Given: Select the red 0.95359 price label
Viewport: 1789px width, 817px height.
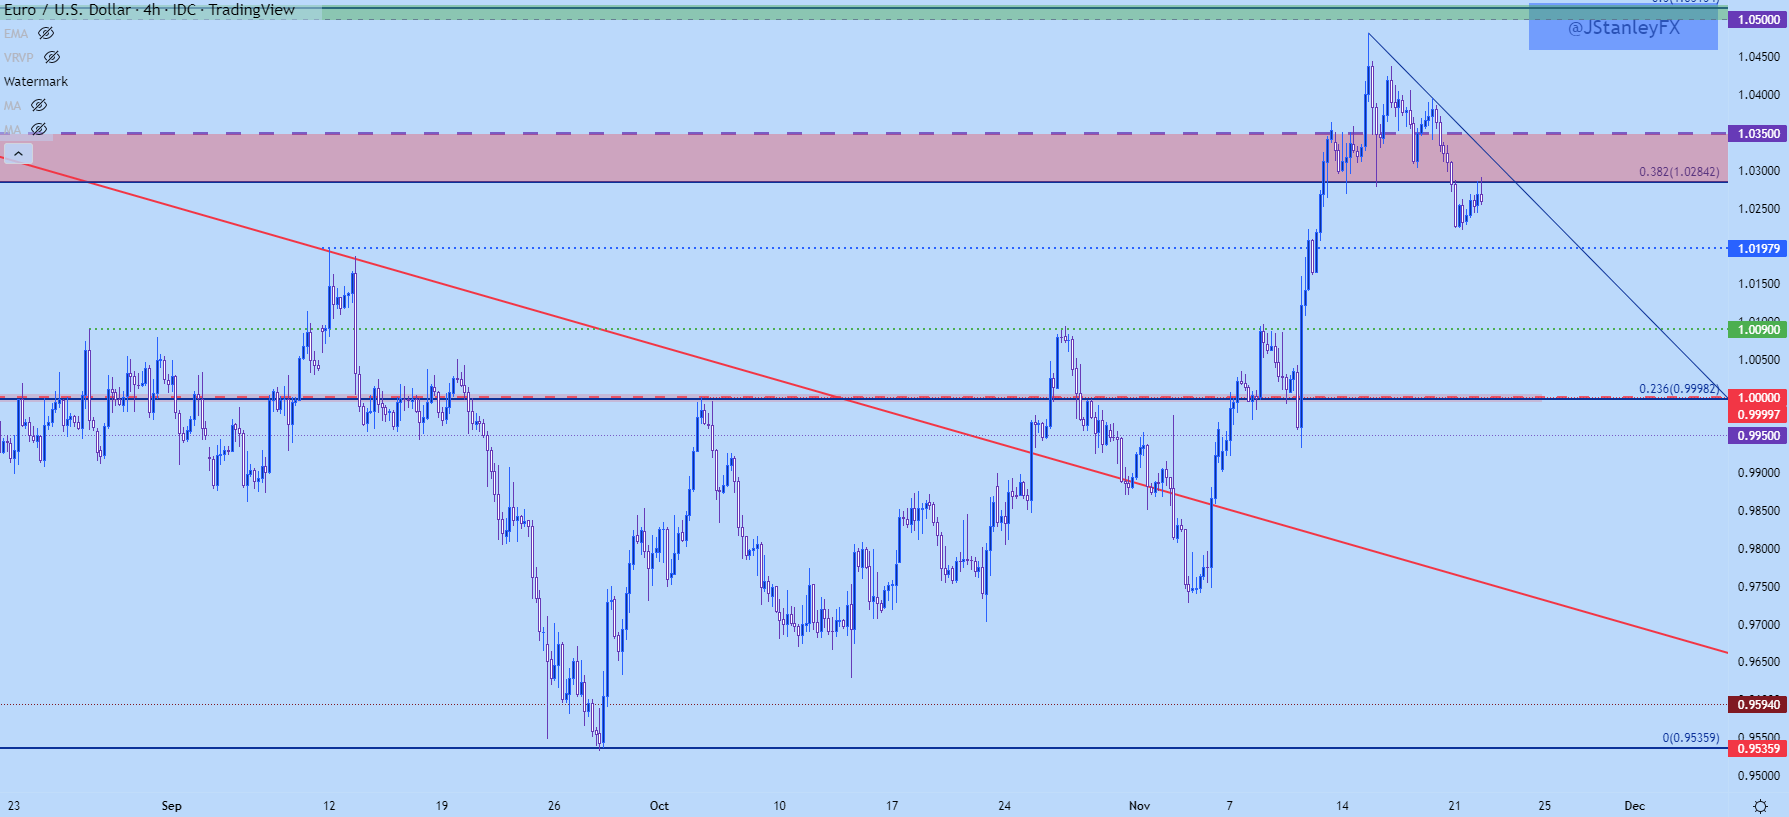Looking at the screenshot, I should pos(1758,748).
